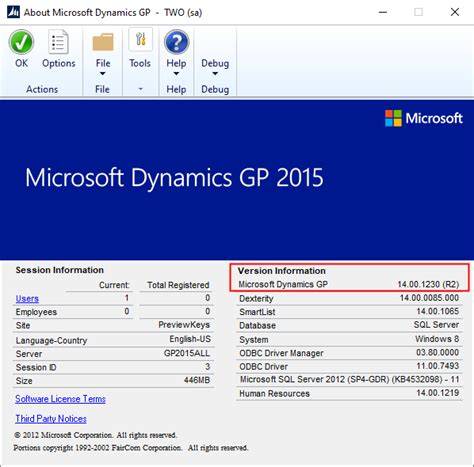474x467 pixels.
Task: Click the System value Windows 8
Action: (x=437, y=339)
